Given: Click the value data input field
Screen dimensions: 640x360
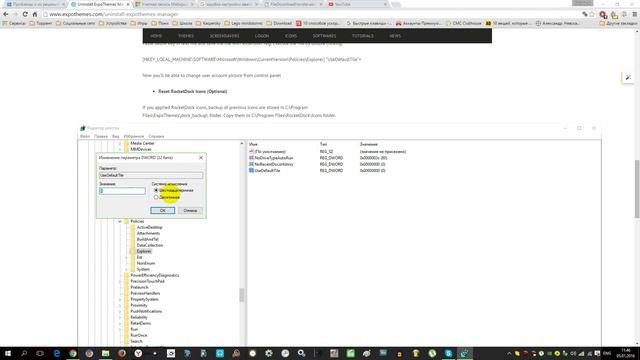Looking at the screenshot, I should tap(122, 191).
